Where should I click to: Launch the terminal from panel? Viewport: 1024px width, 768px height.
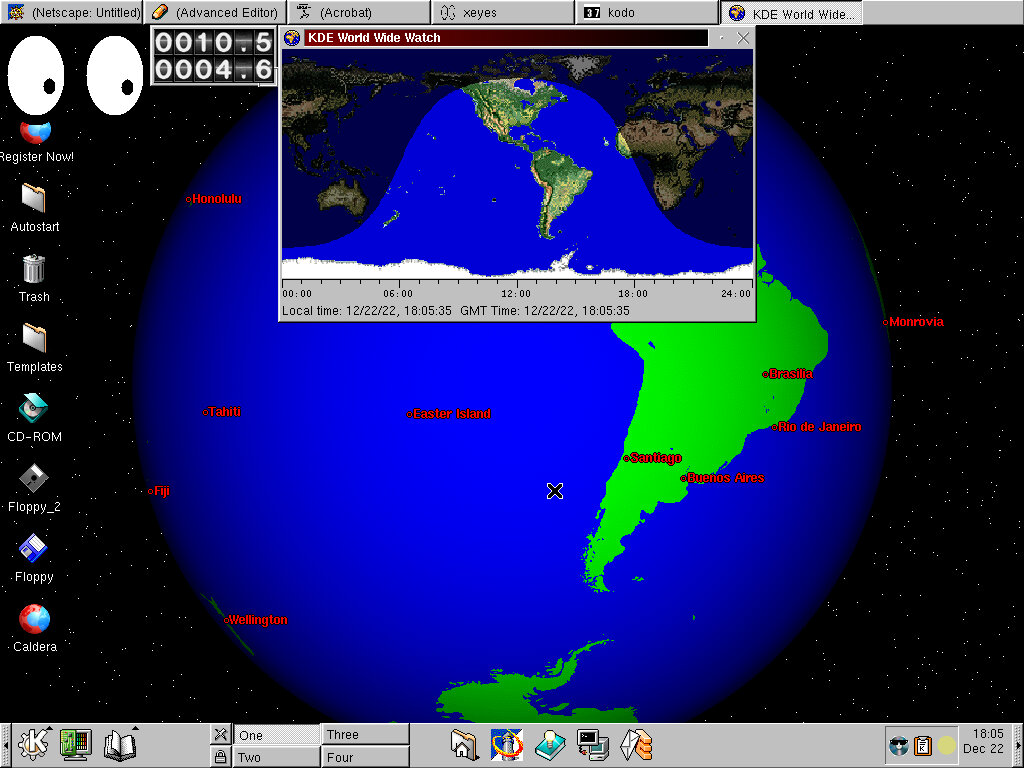click(x=592, y=745)
